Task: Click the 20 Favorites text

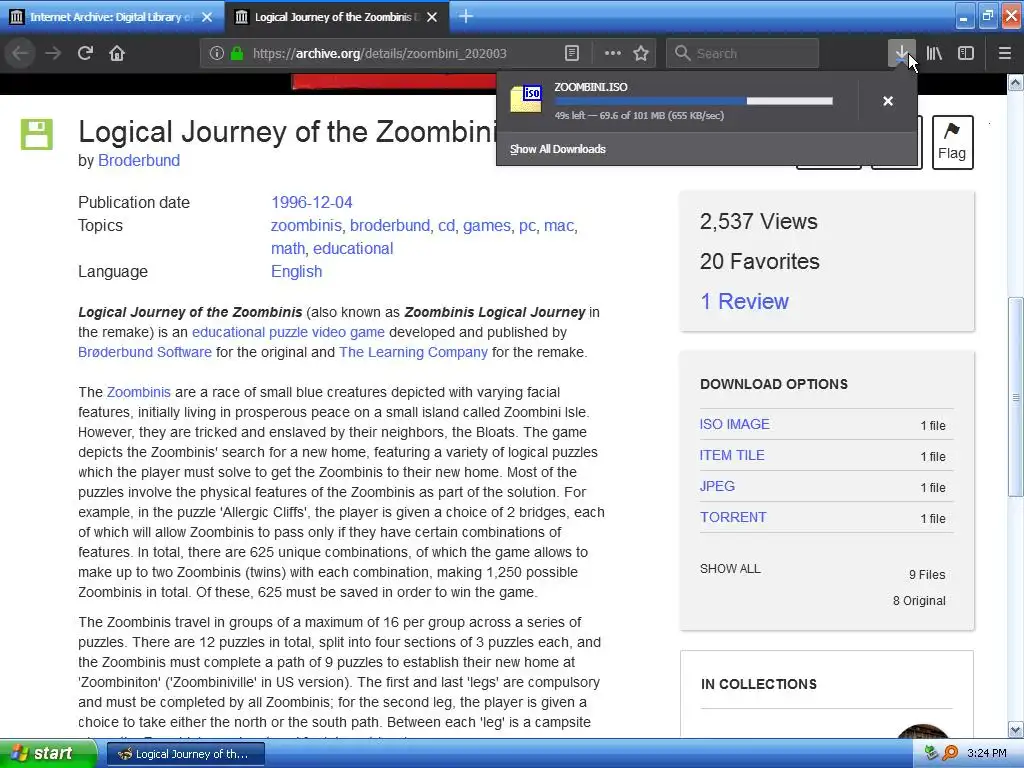Action: point(760,261)
